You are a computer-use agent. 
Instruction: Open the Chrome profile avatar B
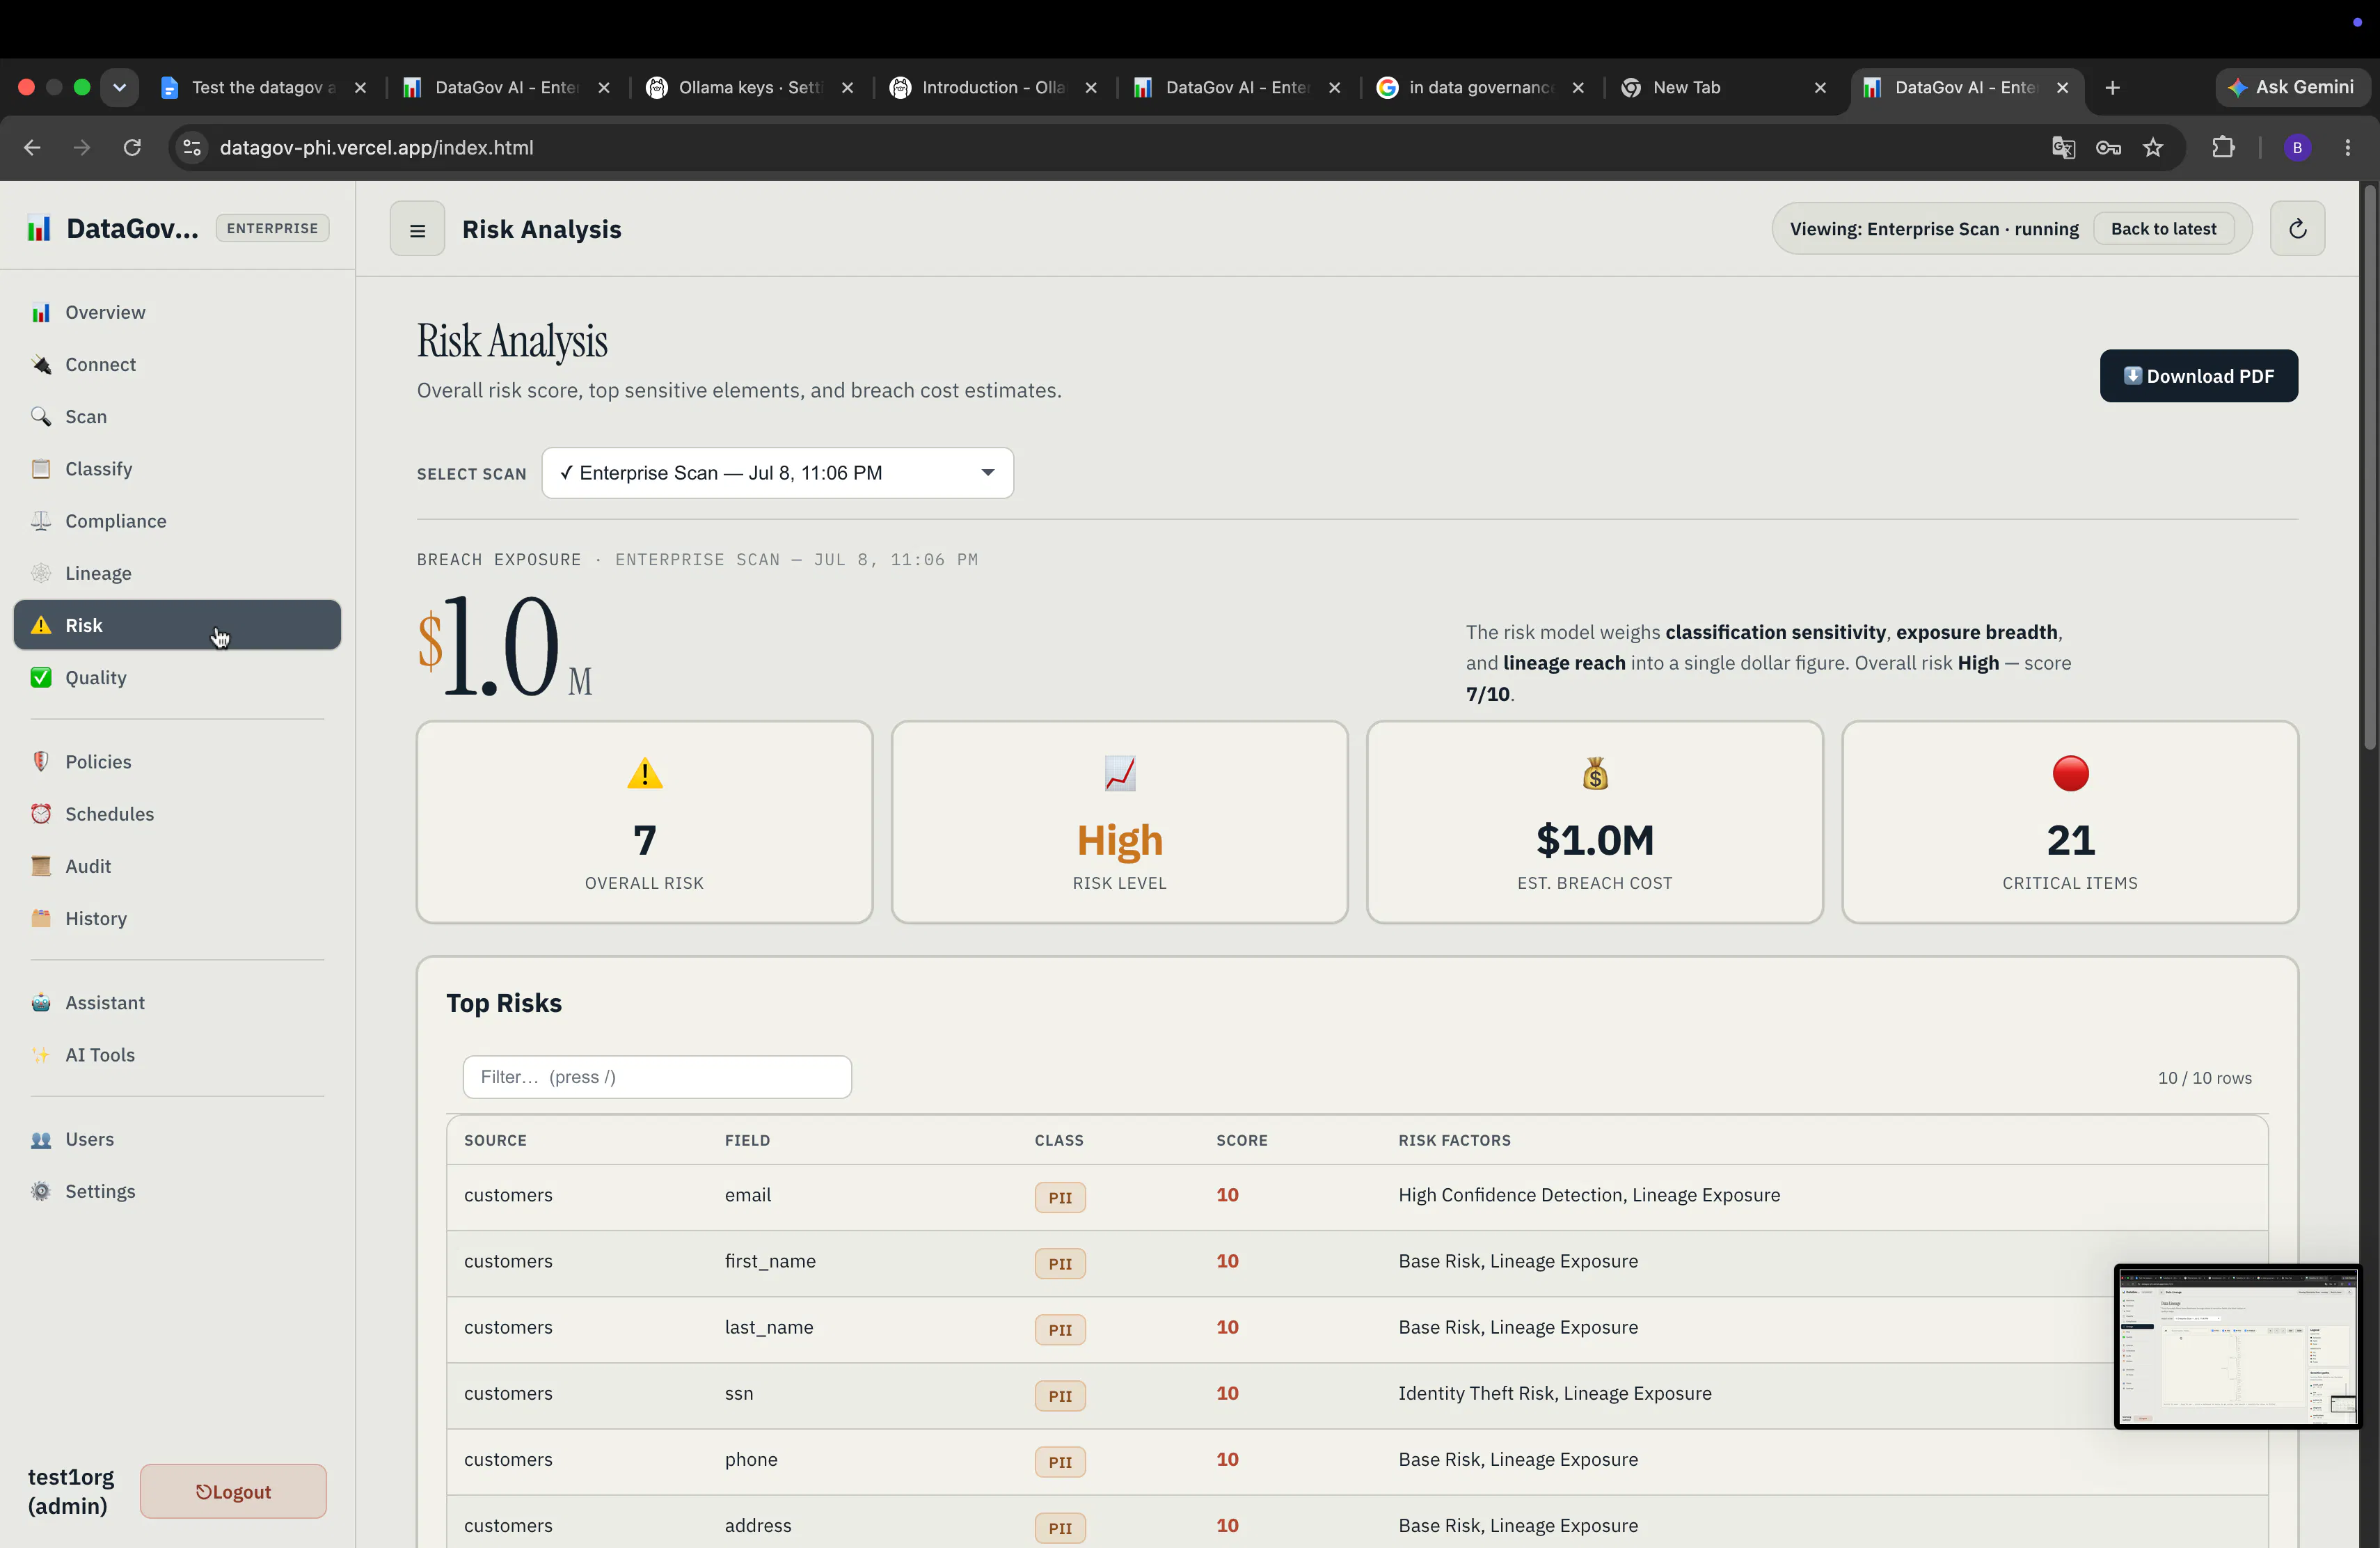point(2297,148)
